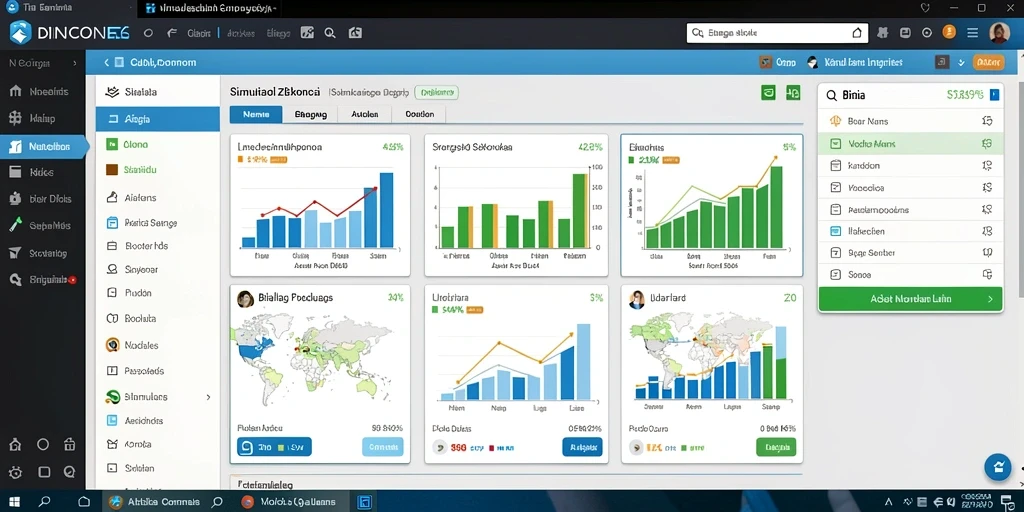This screenshot has width=1024, height=512.
Task: Toggle the brown Stiaiidu checkbox item
Action: click(112, 170)
